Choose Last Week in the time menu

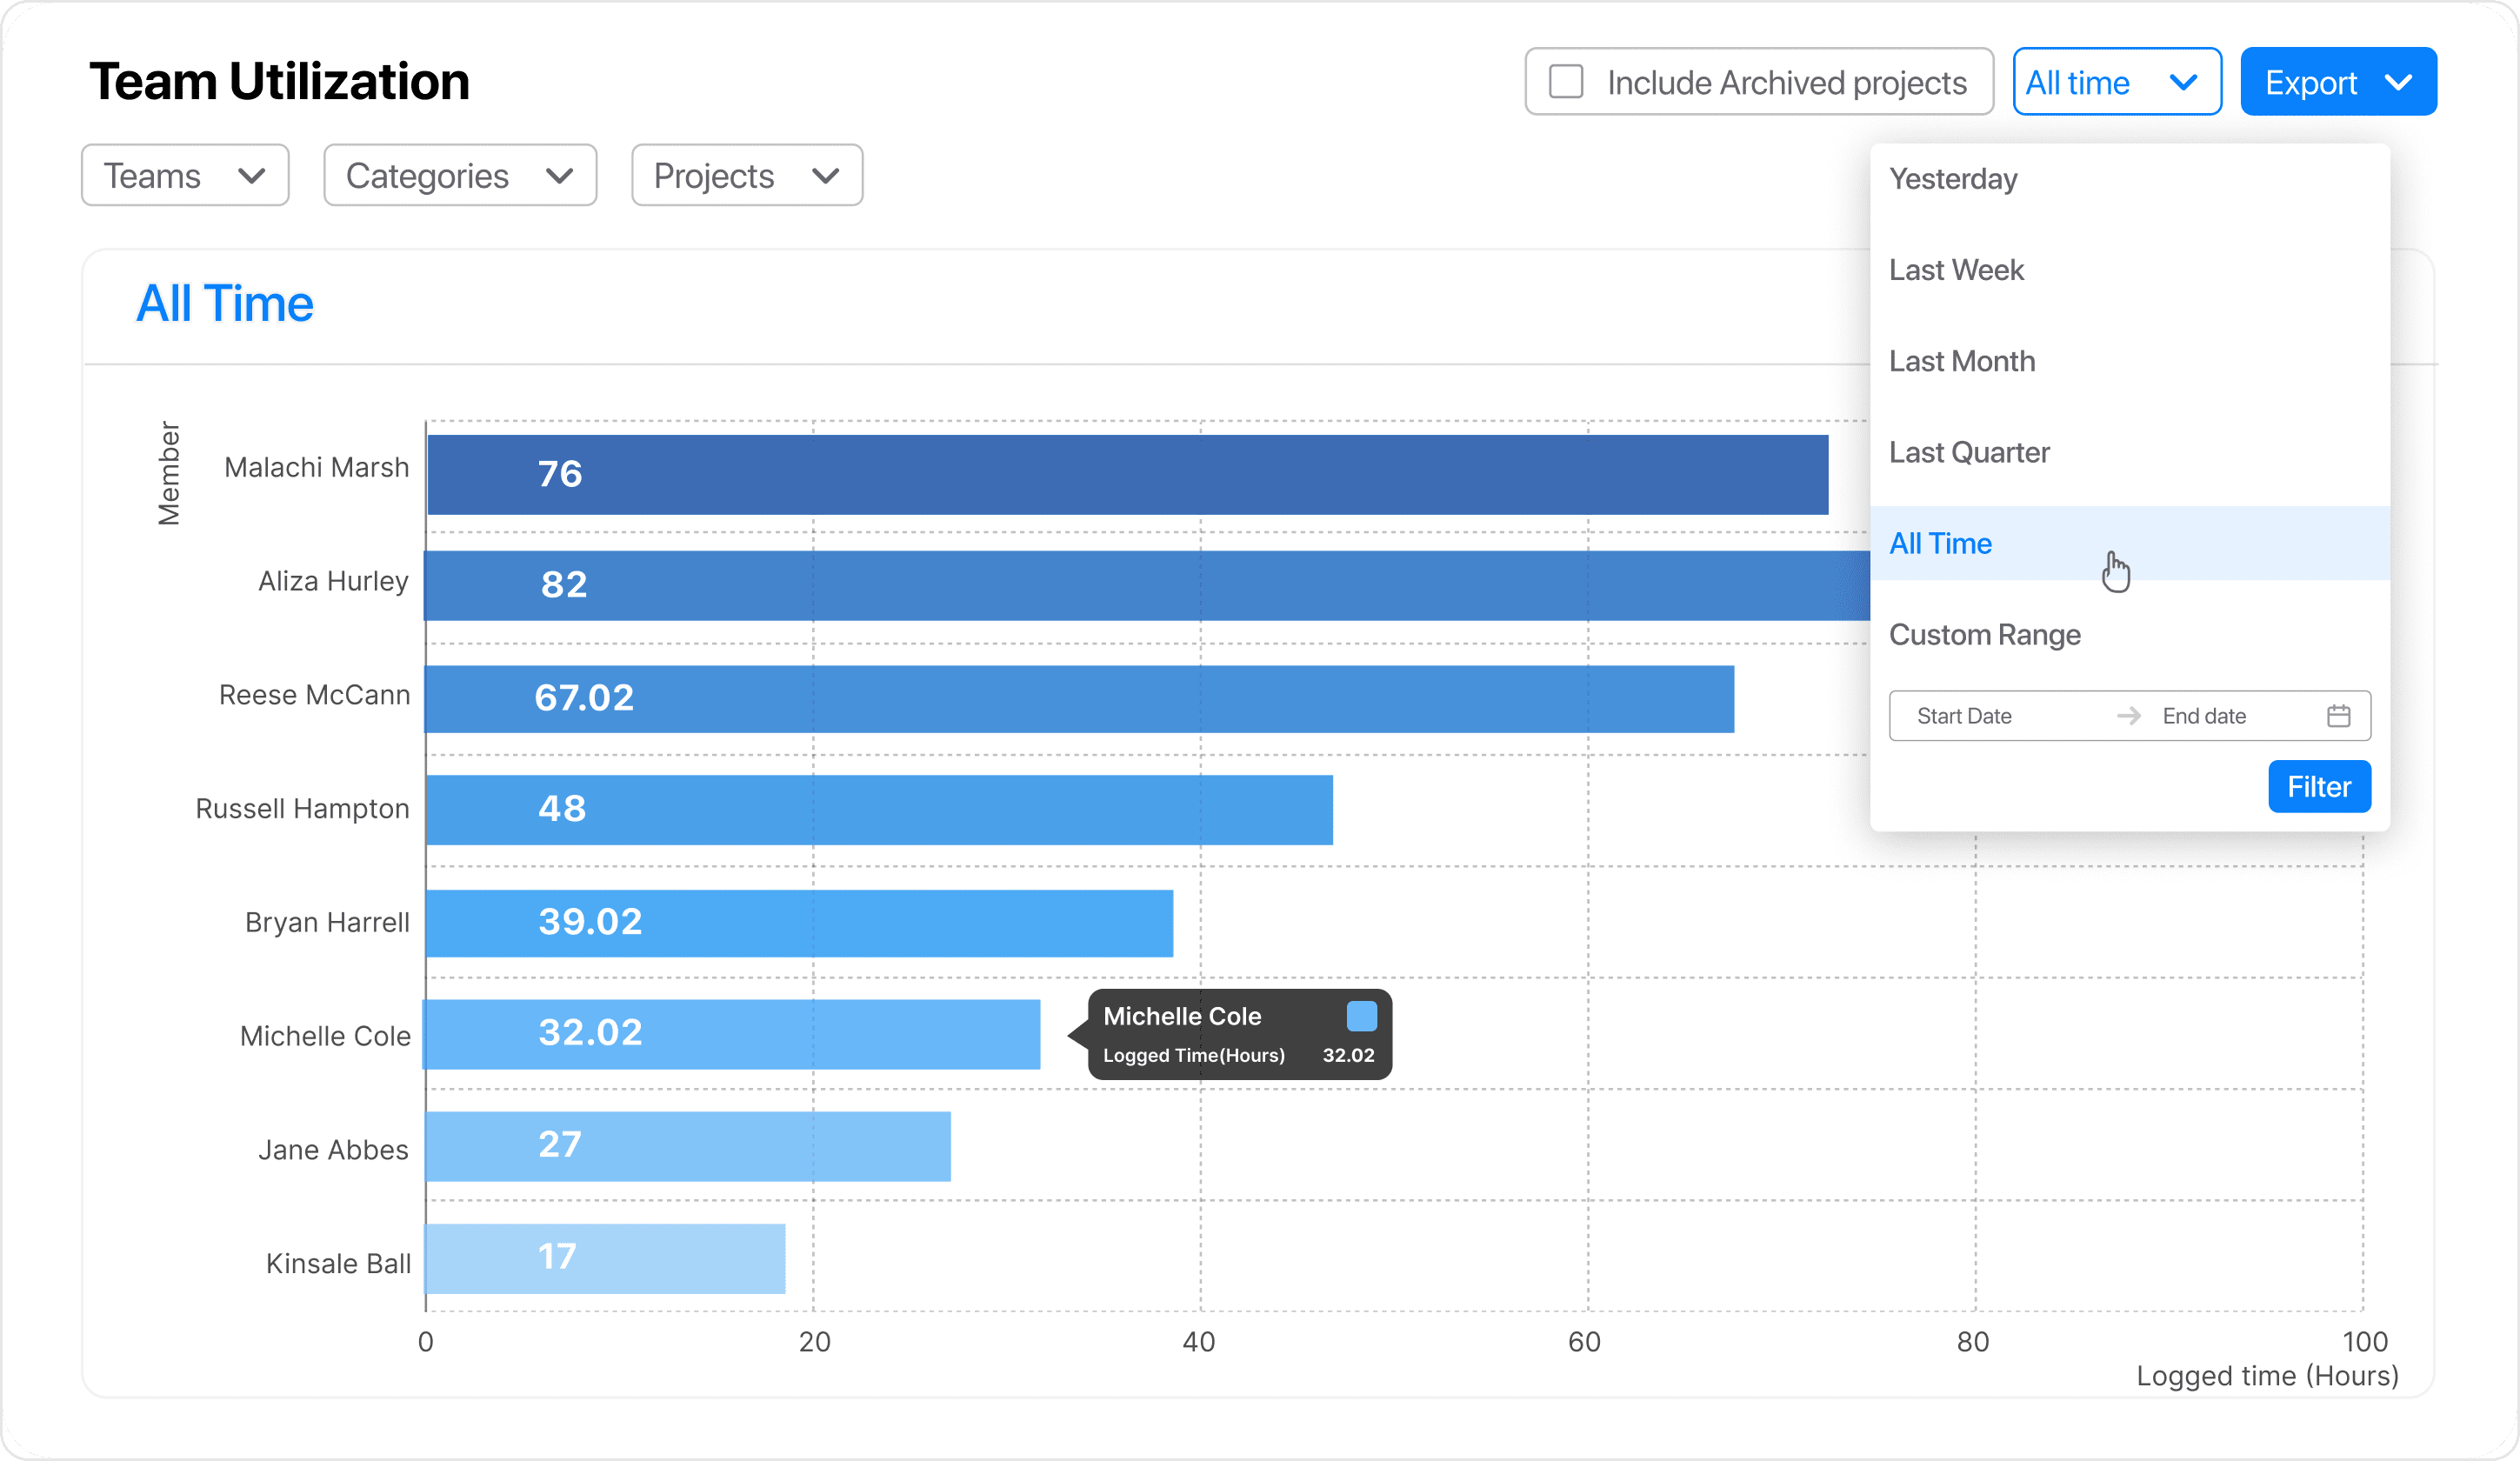pos(1956,270)
